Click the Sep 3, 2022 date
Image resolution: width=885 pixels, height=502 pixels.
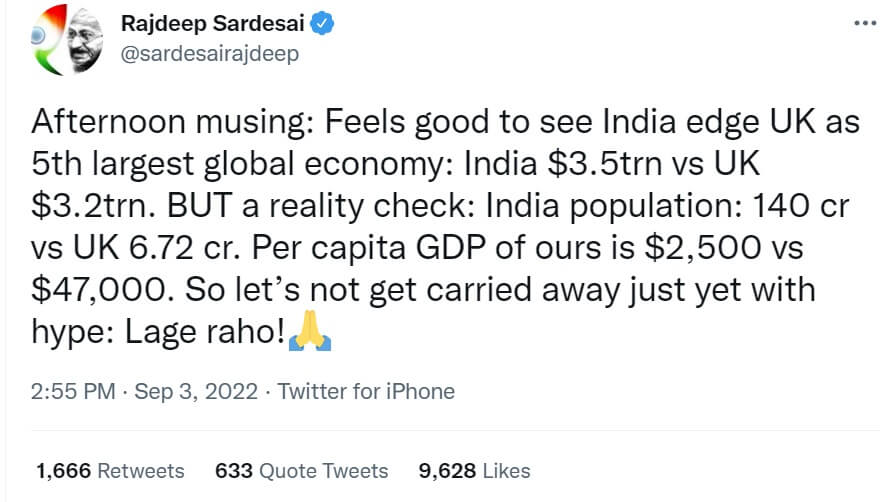196,391
